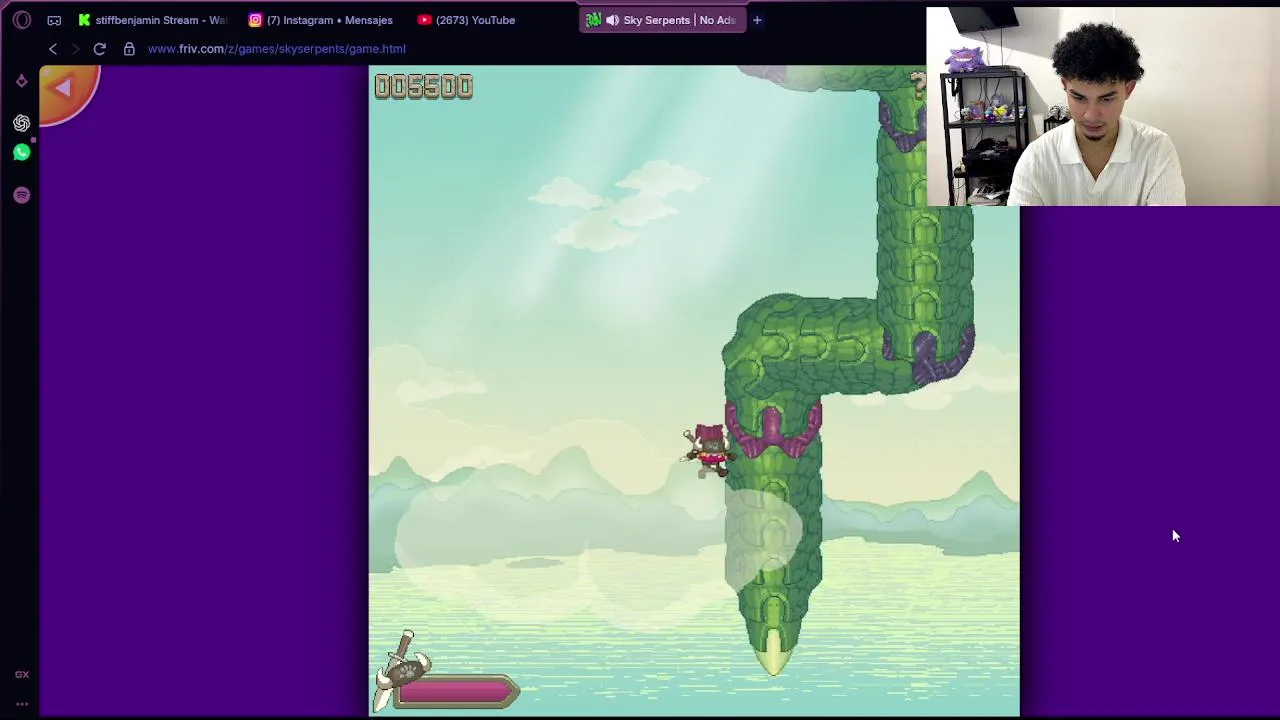Open a new tab with the plus button
Viewport: 1280px width, 720px height.
(x=757, y=20)
